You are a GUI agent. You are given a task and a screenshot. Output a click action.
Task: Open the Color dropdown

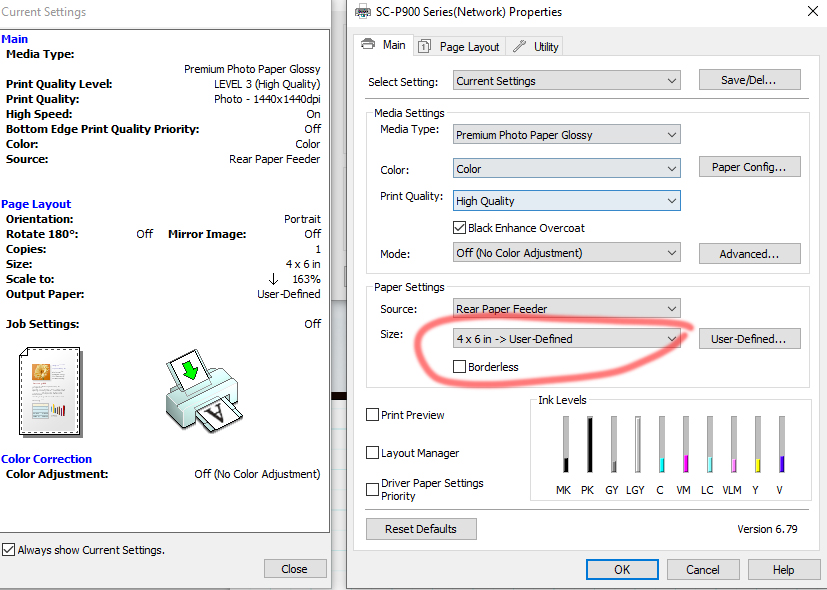click(x=566, y=169)
